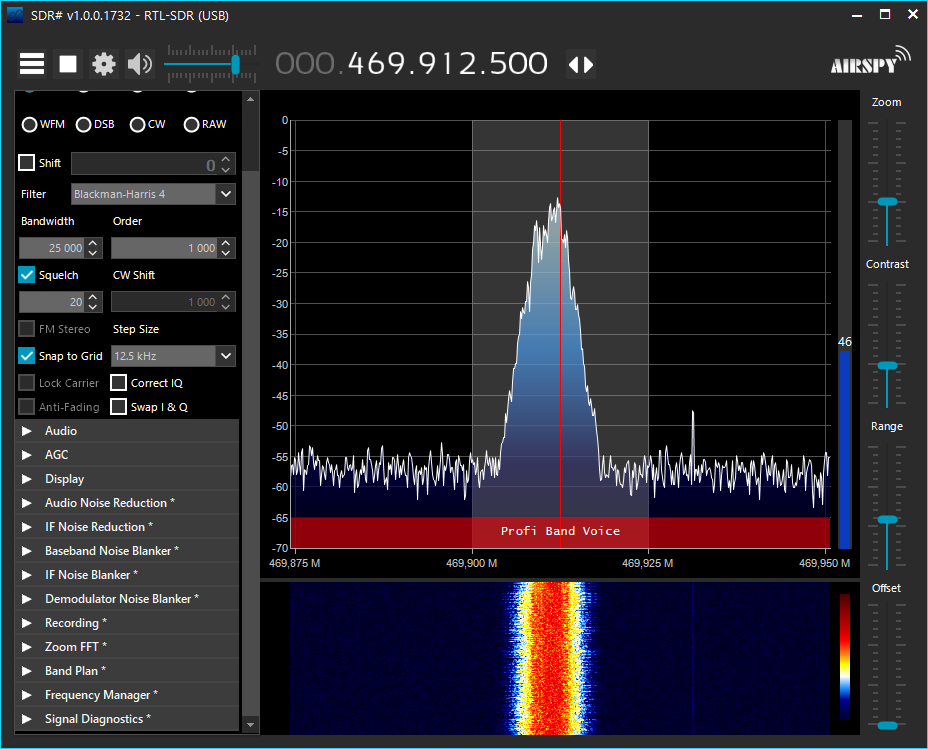The image size is (928, 749).
Task: Increase Bandwidth with up arrow
Action: coord(93,243)
